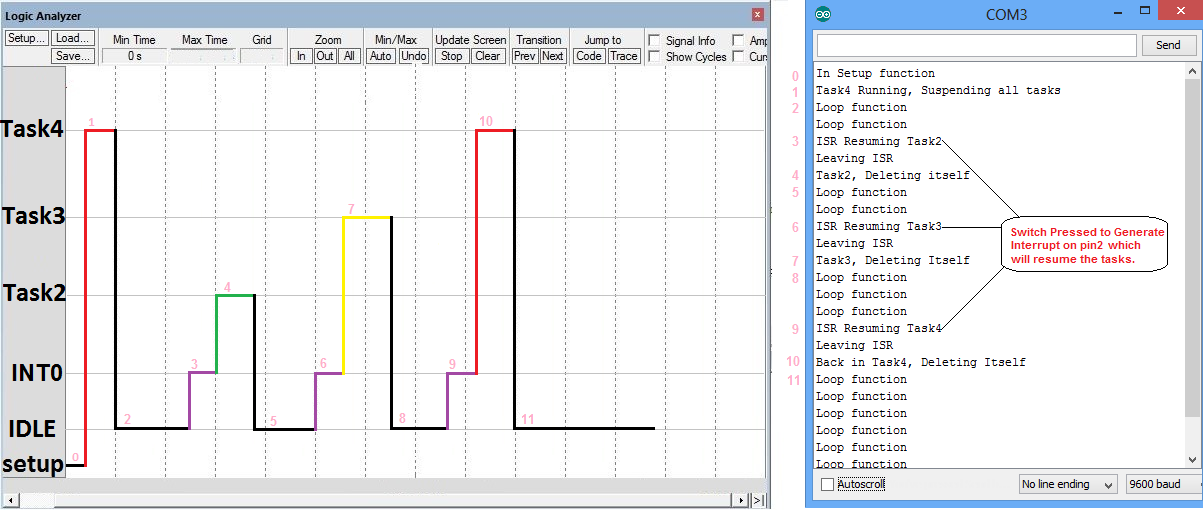
Task: Enable the Signal Info checkbox
Action: coord(653,41)
